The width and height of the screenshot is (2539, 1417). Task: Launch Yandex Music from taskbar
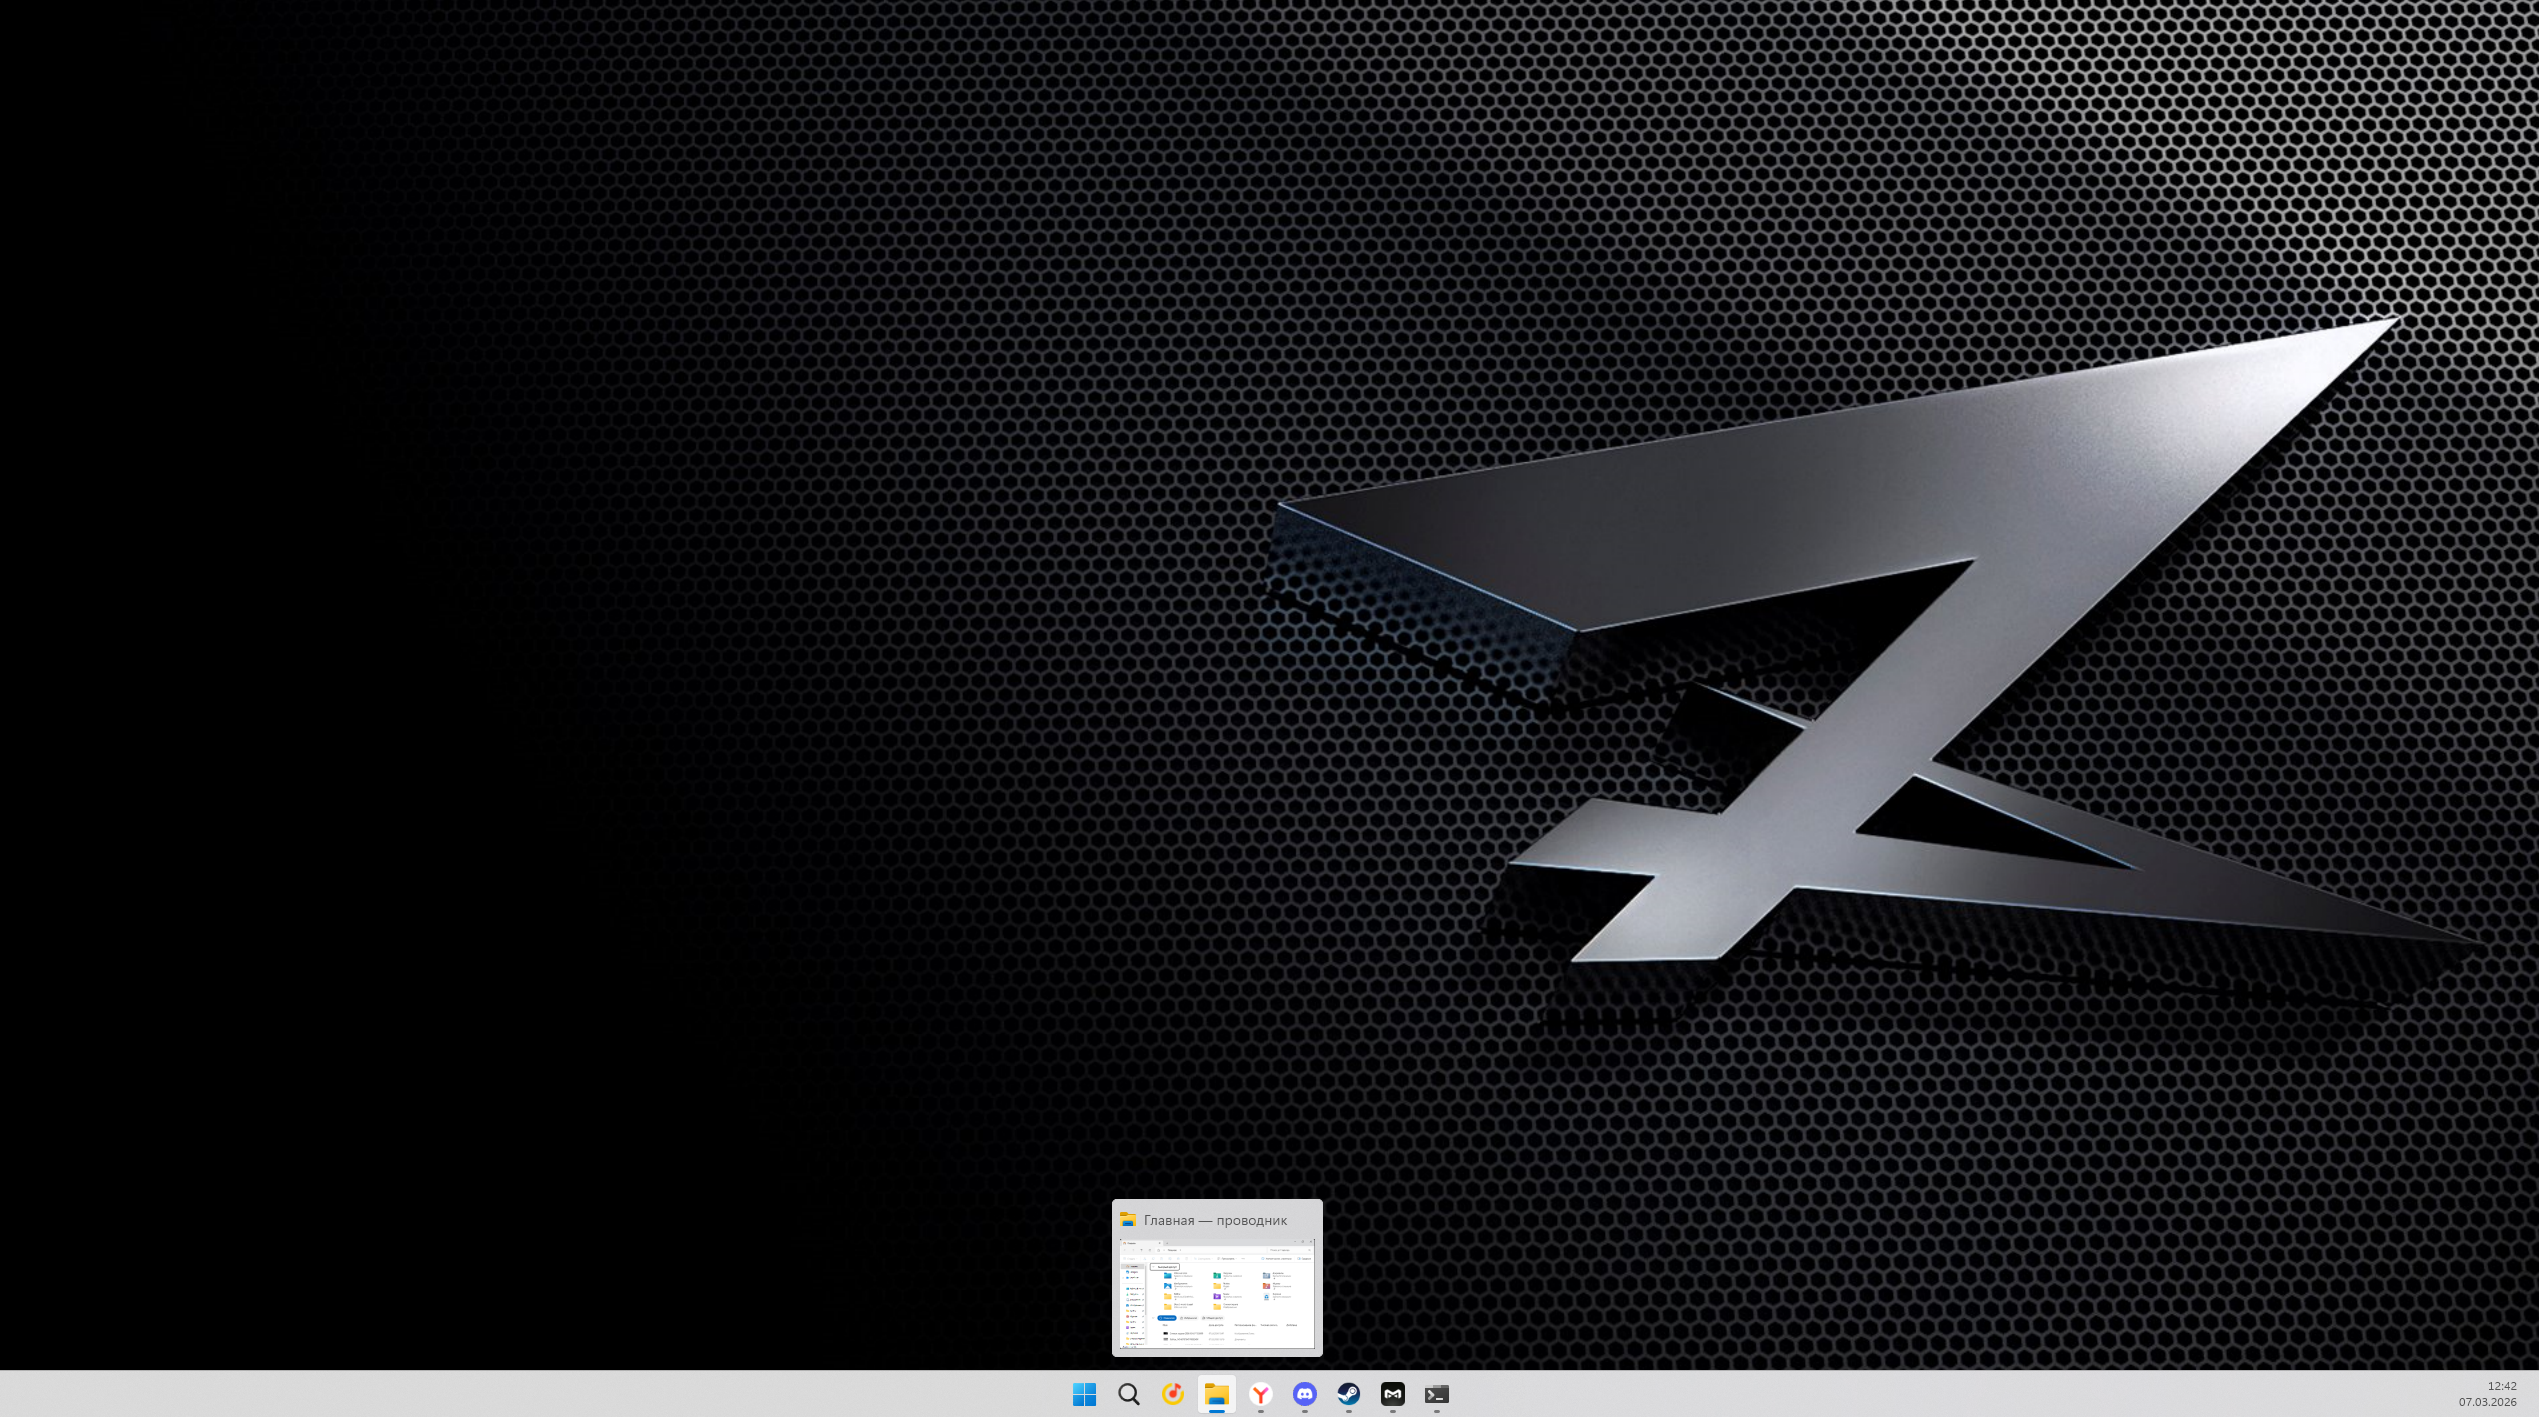click(x=1173, y=1394)
